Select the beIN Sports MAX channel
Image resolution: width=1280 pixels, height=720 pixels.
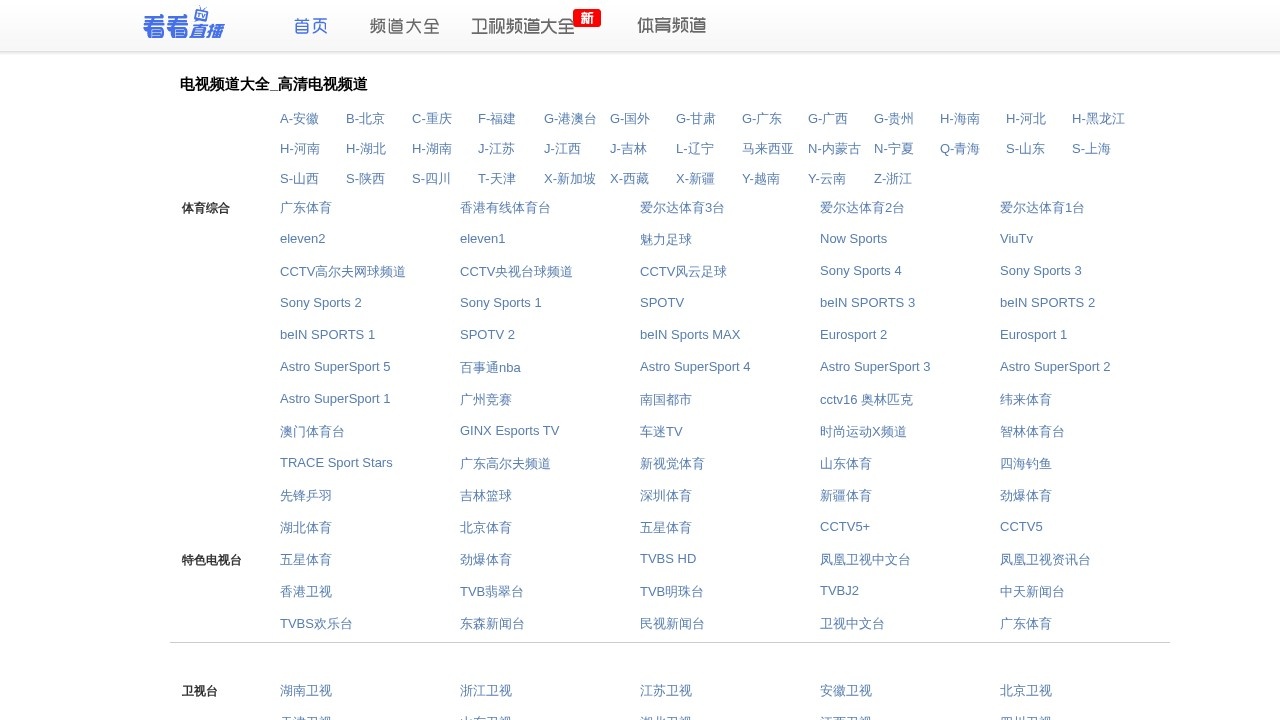pos(690,335)
